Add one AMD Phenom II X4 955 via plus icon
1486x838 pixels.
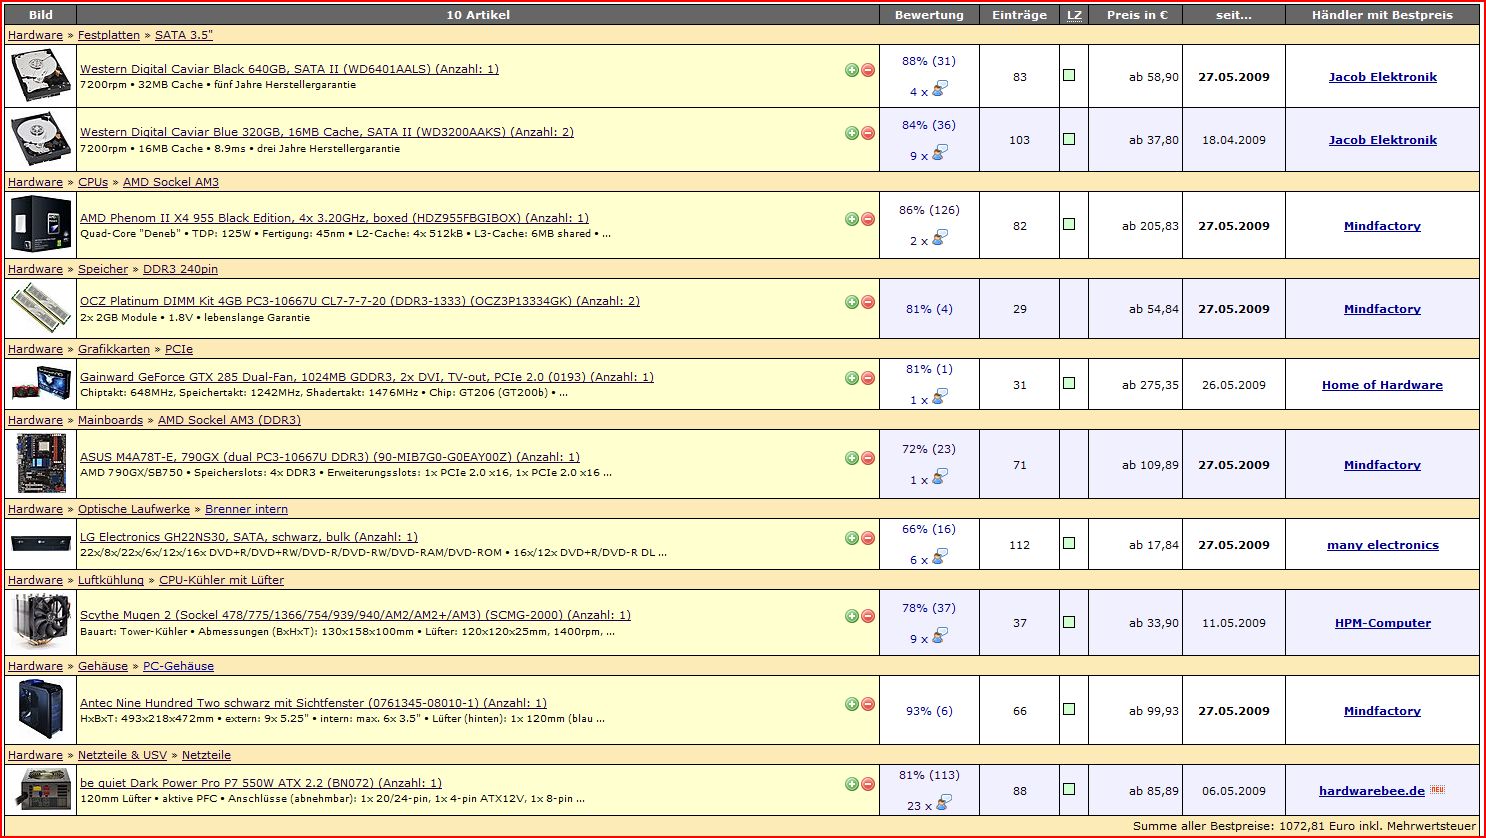(852, 219)
